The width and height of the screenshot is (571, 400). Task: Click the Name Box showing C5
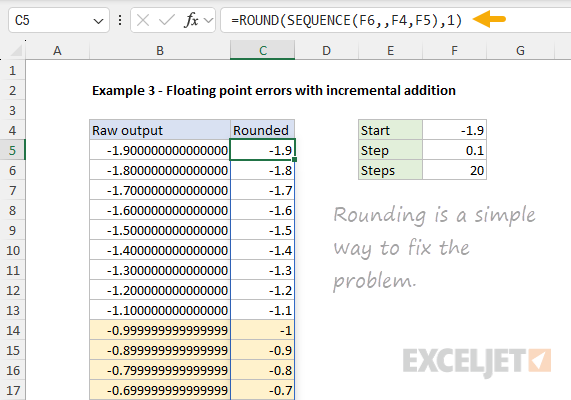[x=59, y=20]
